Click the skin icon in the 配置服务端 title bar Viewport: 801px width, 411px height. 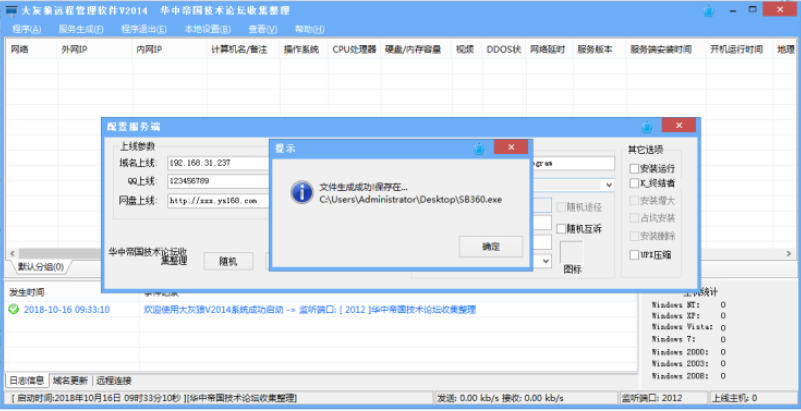point(647,126)
